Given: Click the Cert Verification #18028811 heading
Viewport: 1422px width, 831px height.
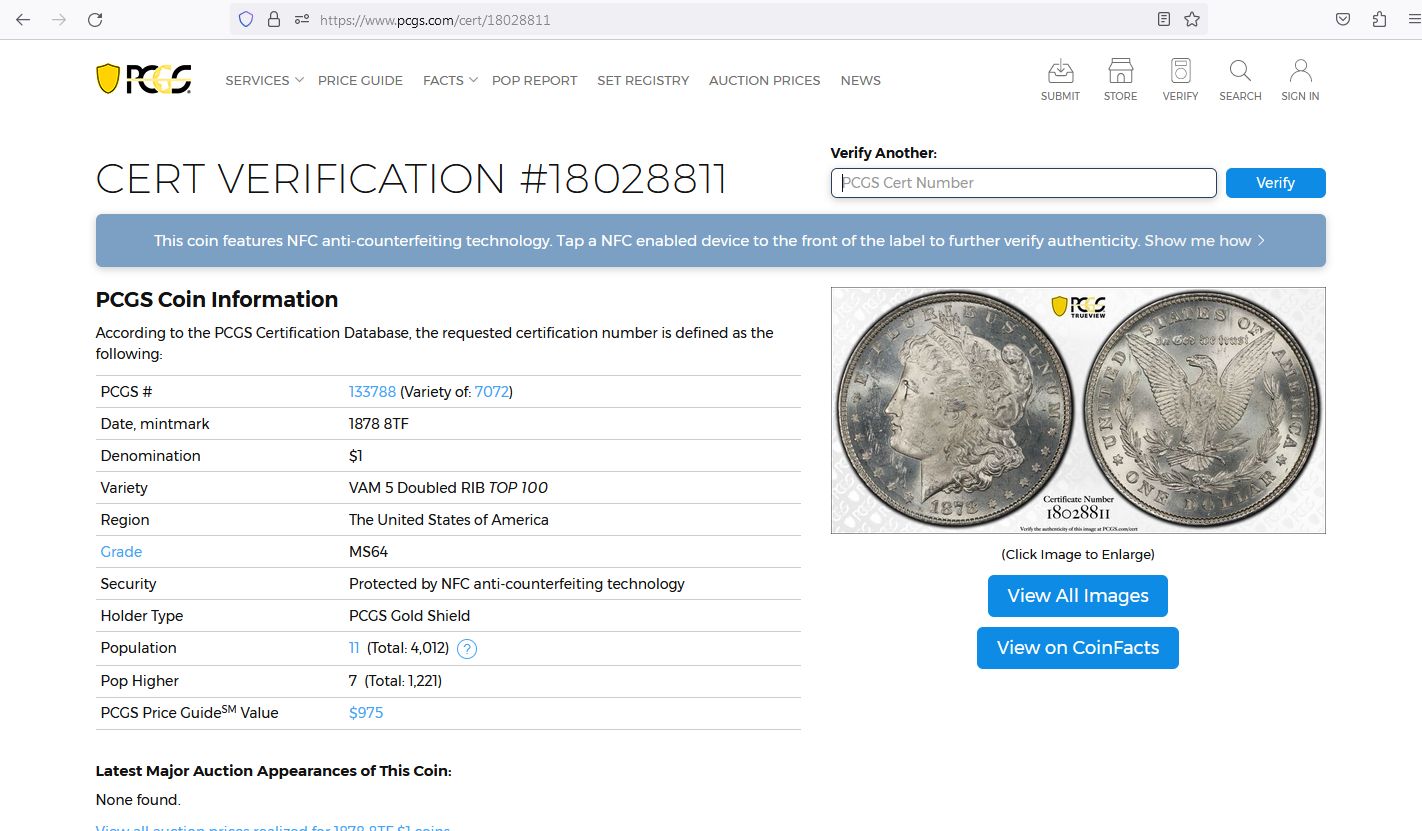Looking at the screenshot, I should pyautogui.click(x=411, y=179).
